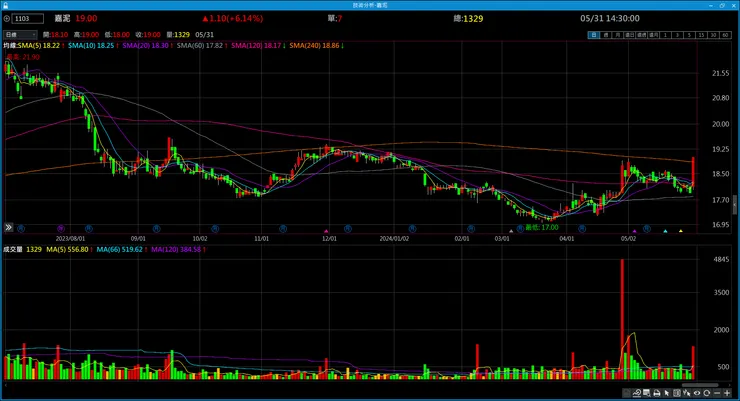The image size is (740, 401).
Task: Click the ▲1.10(+6.14%) price change text
Action: tap(233, 19)
